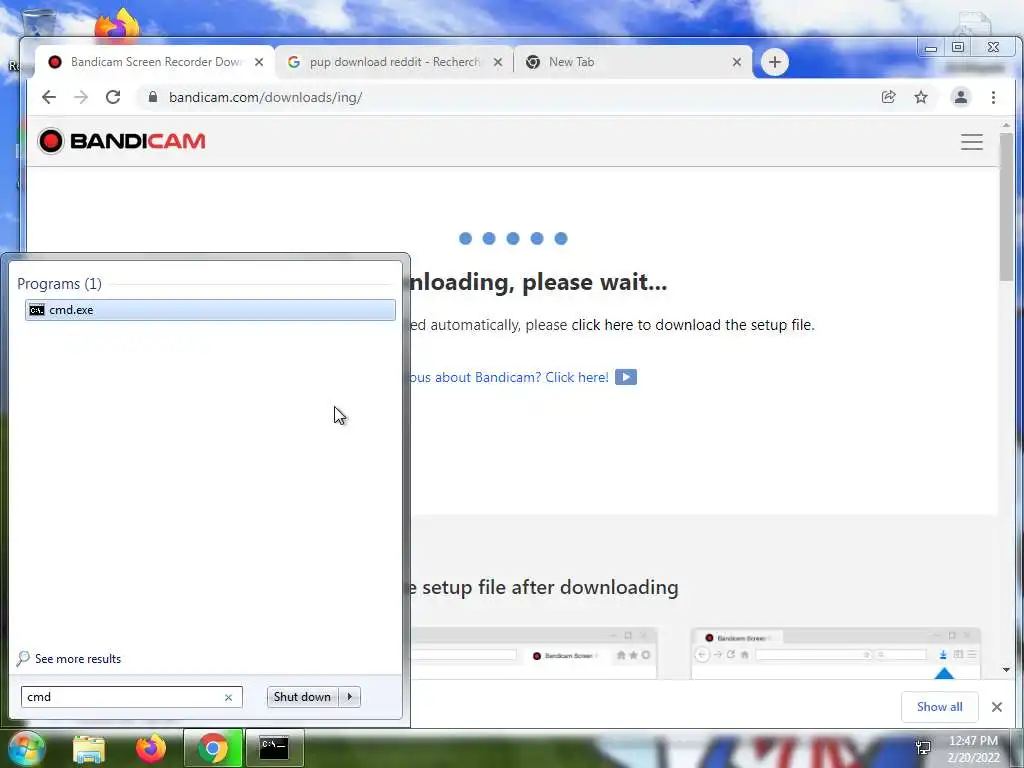Screen dimensions: 1024x768
Task: Open a new tab with the plus button
Action: pos(775,62)
